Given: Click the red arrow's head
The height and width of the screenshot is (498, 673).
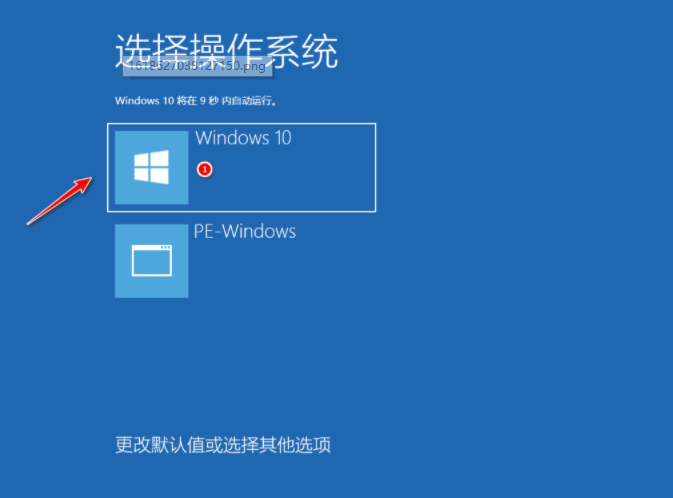Looking at the screenshot, I should pyautogui.click(x=83, y=184).
